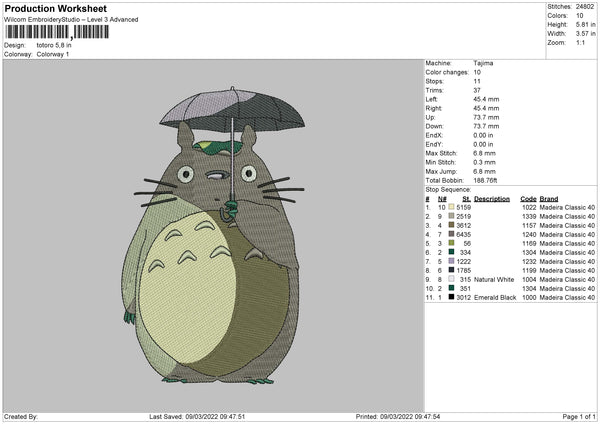
Task: Click the Height value '5.81 in'
Action: (x=585, y=24)
